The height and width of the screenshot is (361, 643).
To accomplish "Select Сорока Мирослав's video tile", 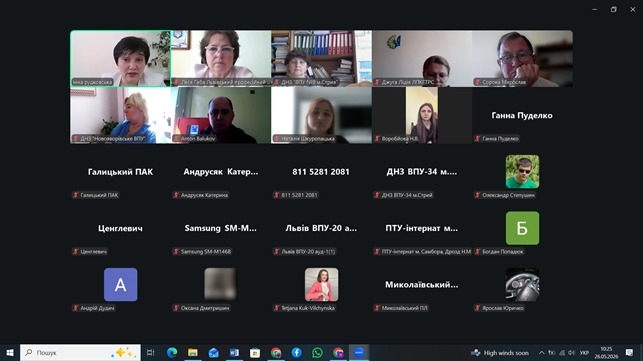I will pos(522,58).
